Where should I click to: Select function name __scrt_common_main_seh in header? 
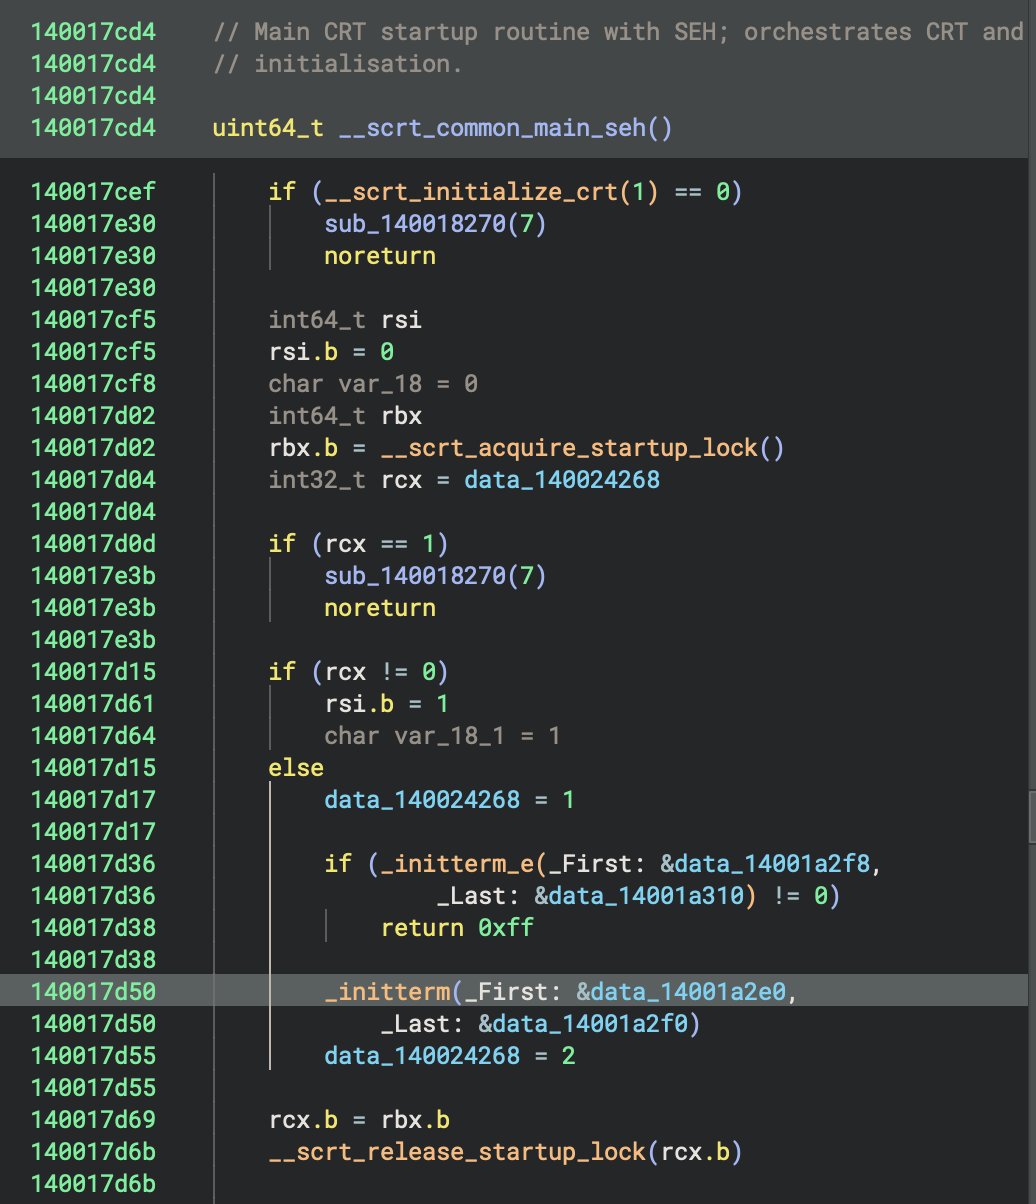point(491,128)
